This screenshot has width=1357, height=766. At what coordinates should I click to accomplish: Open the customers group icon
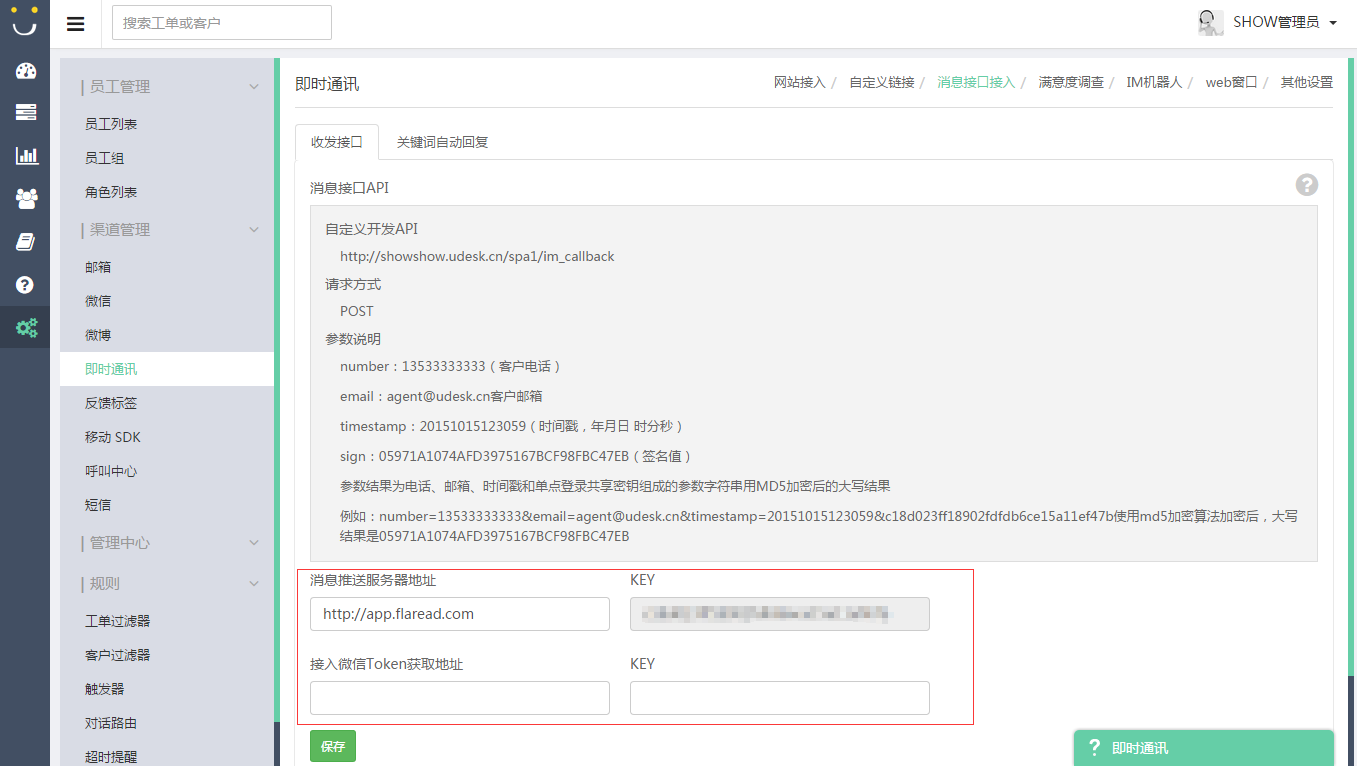pyautogui.click(x=26, y=198)
